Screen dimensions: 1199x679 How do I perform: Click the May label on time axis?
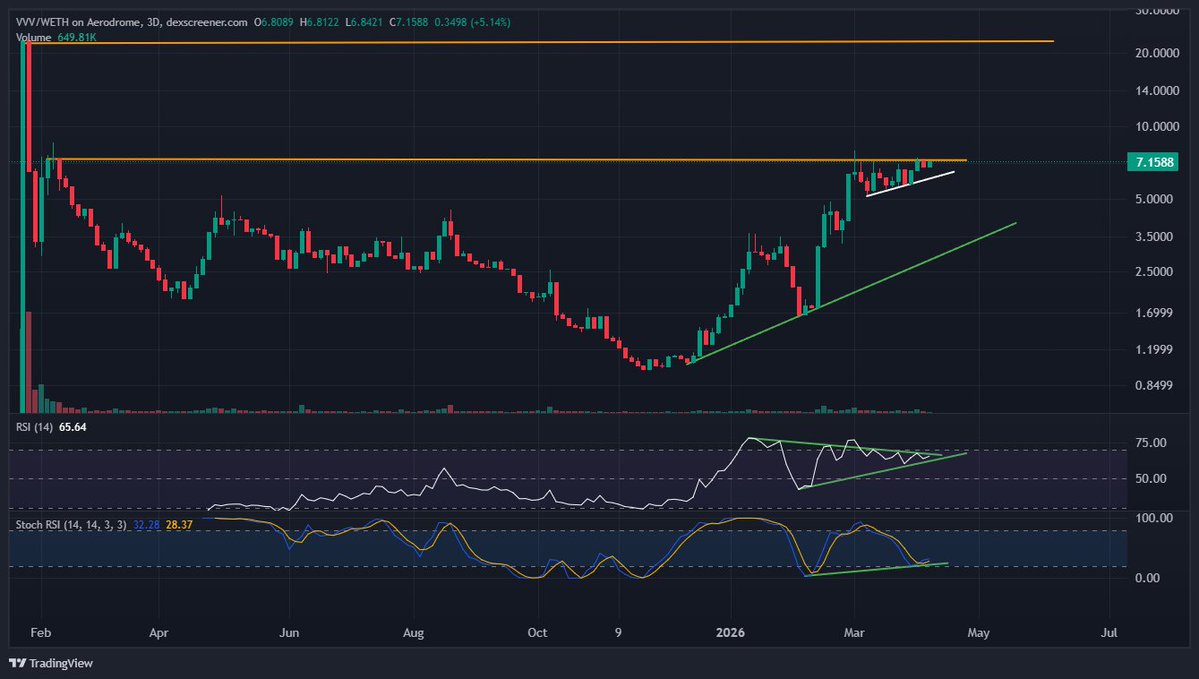pos(977,633)
